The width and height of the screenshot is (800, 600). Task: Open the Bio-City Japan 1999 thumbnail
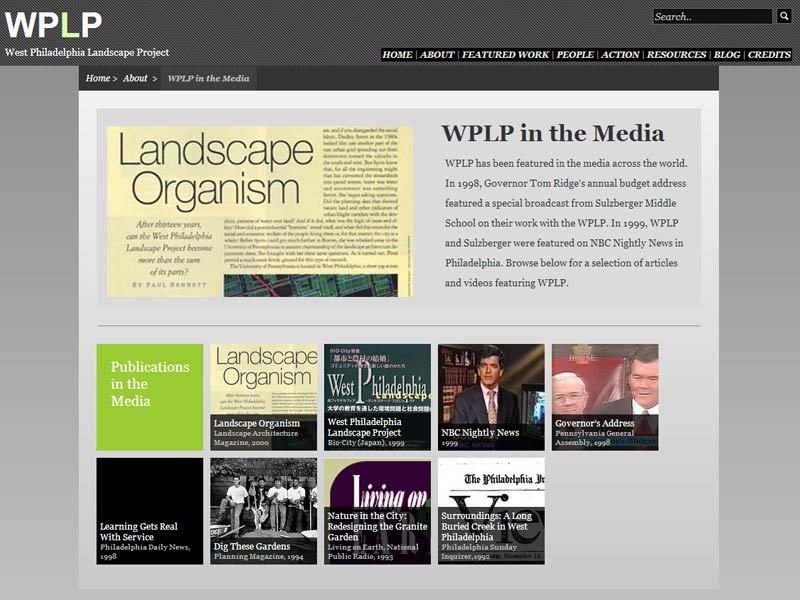(377, 397)
